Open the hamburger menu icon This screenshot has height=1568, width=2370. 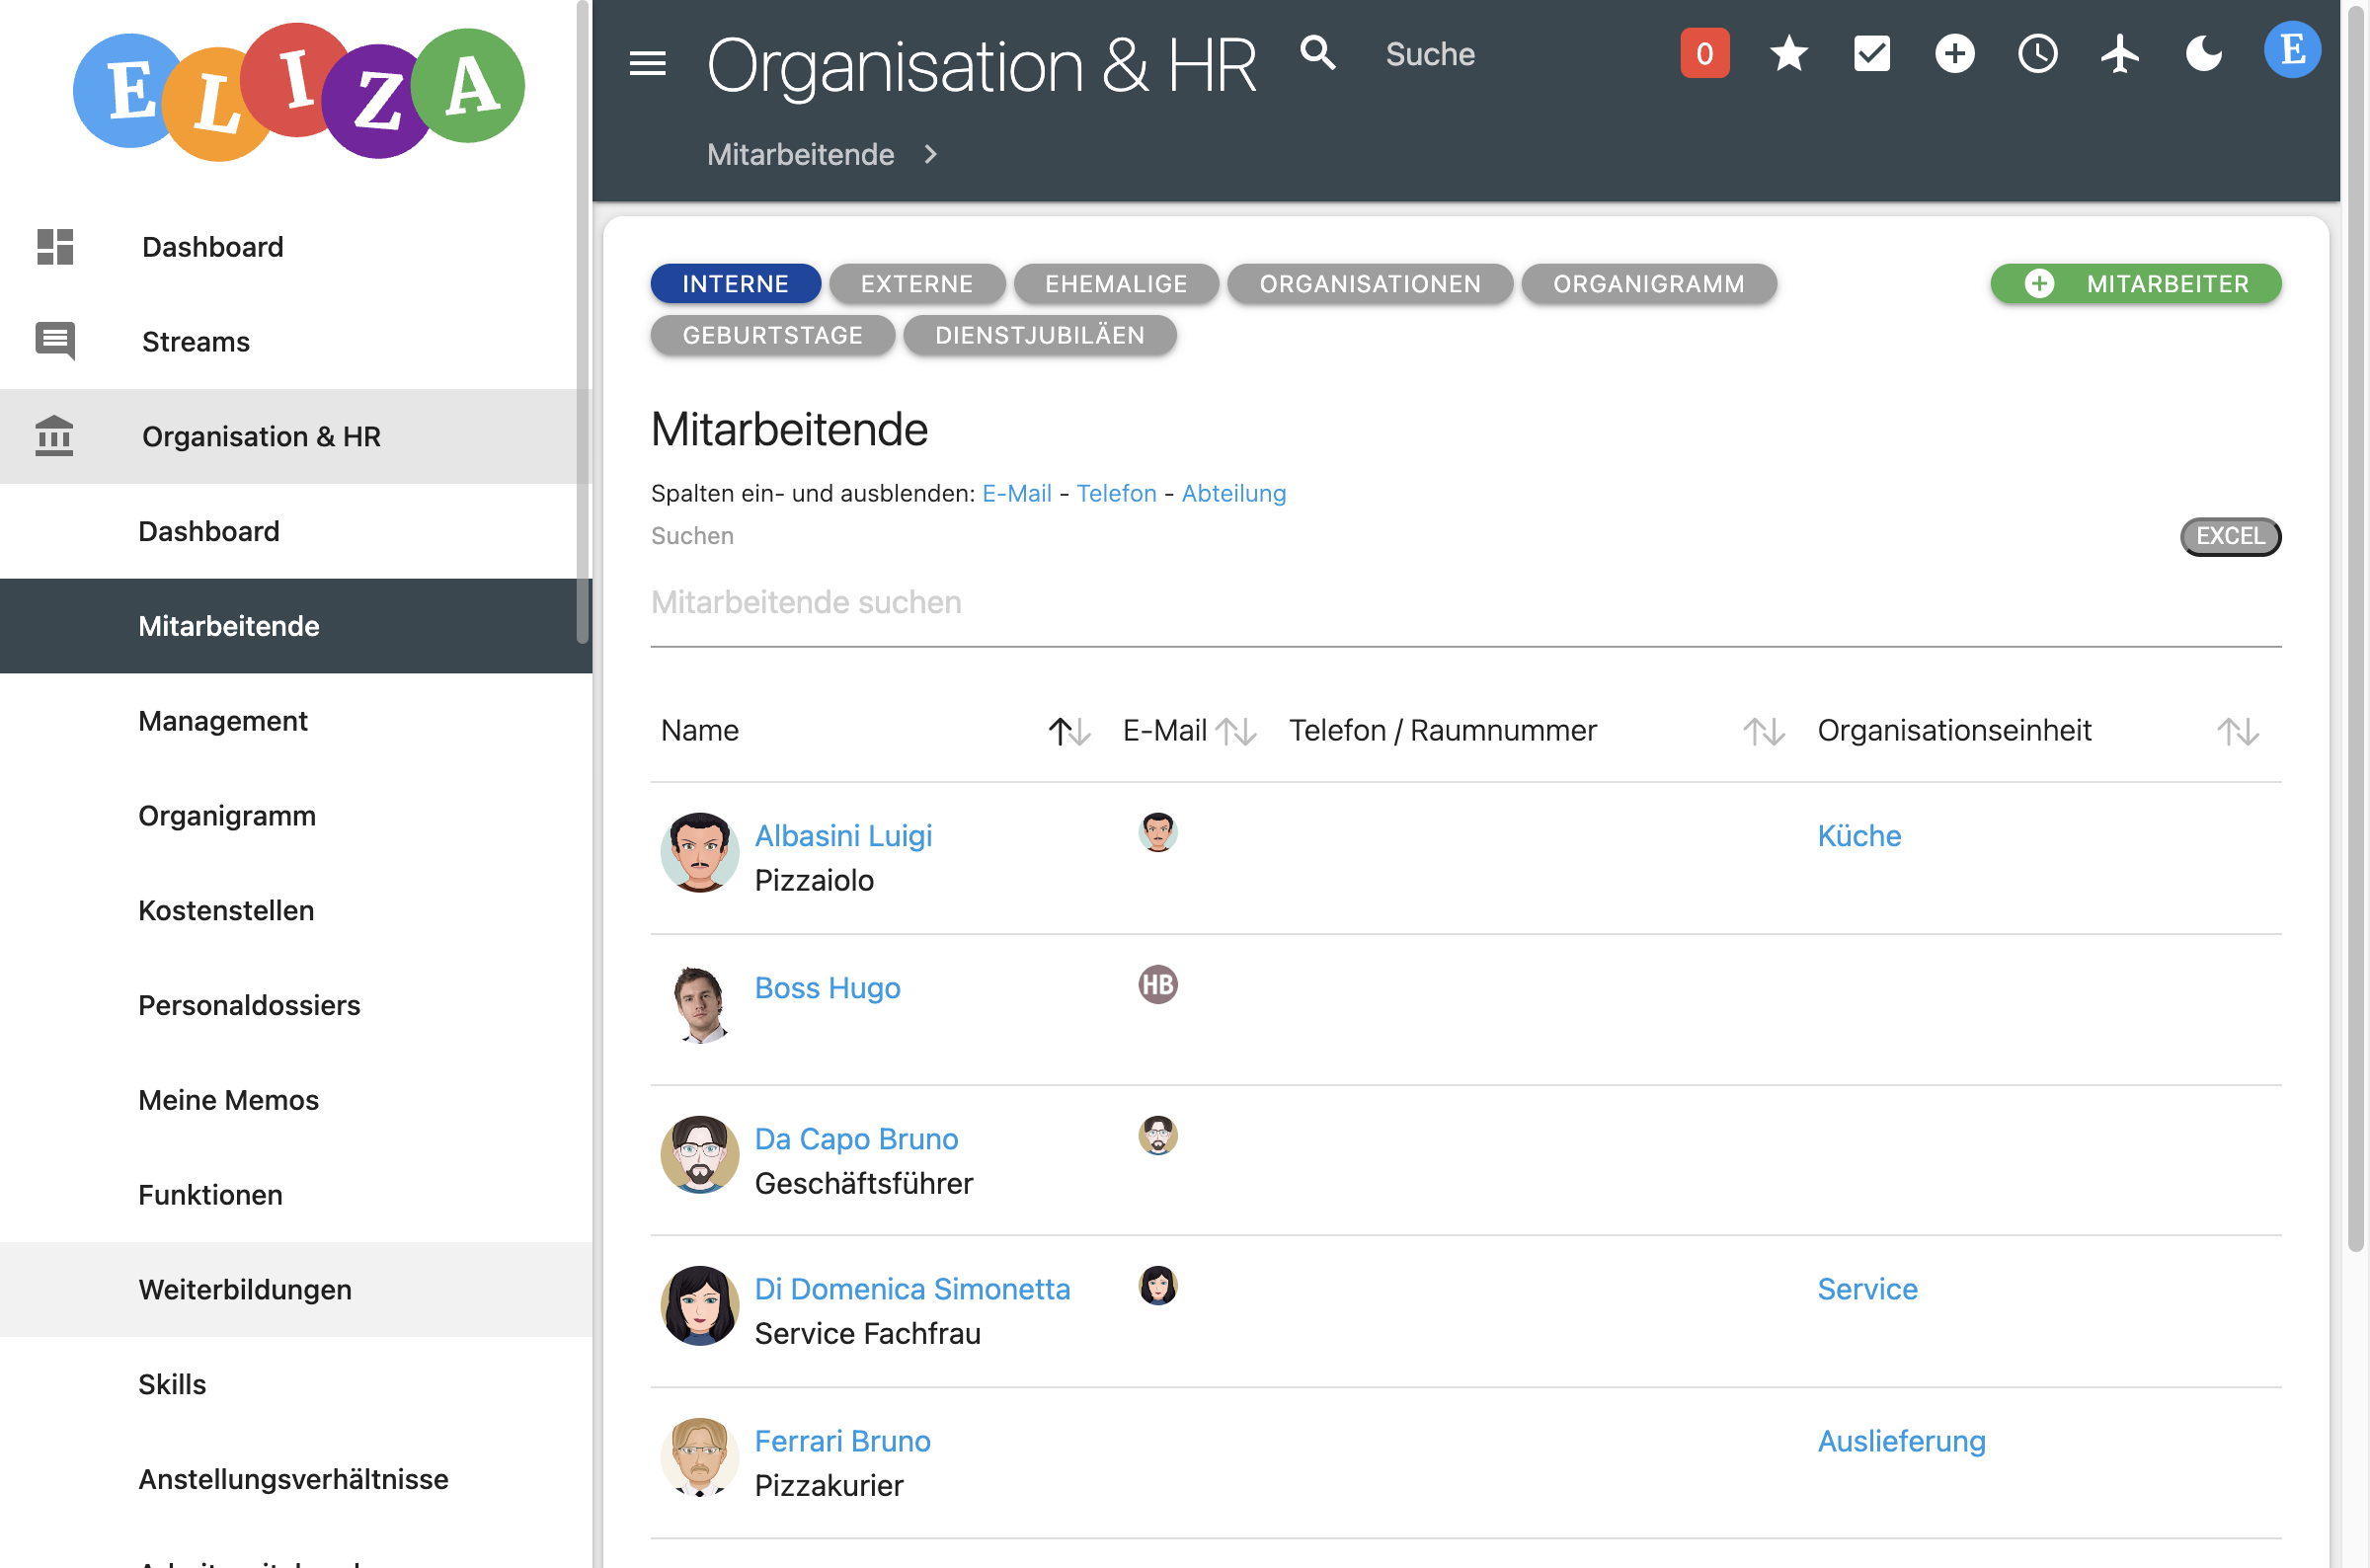(x=647, y=64)
